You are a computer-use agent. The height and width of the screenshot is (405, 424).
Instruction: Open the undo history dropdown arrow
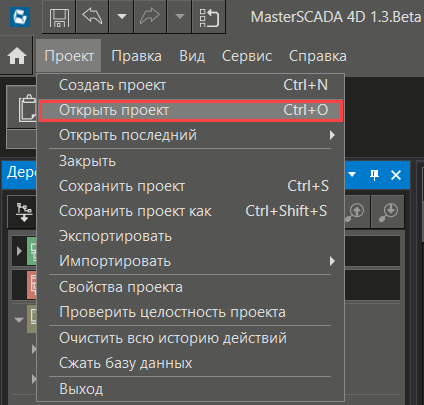[122, 16]
